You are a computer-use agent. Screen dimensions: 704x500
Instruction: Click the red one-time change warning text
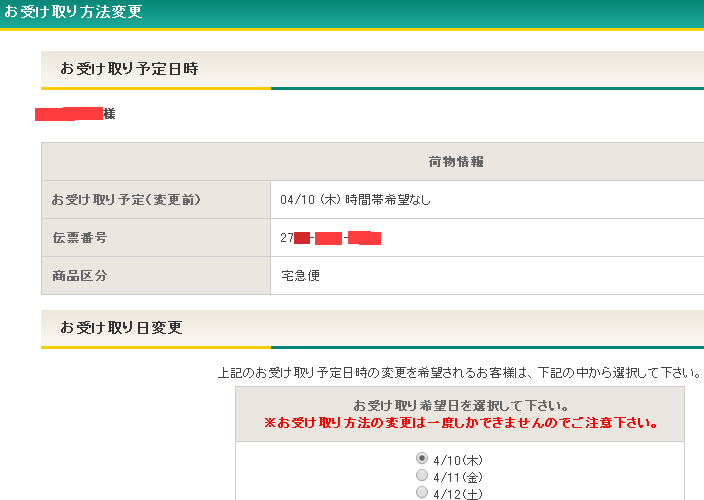coord(460,423)
